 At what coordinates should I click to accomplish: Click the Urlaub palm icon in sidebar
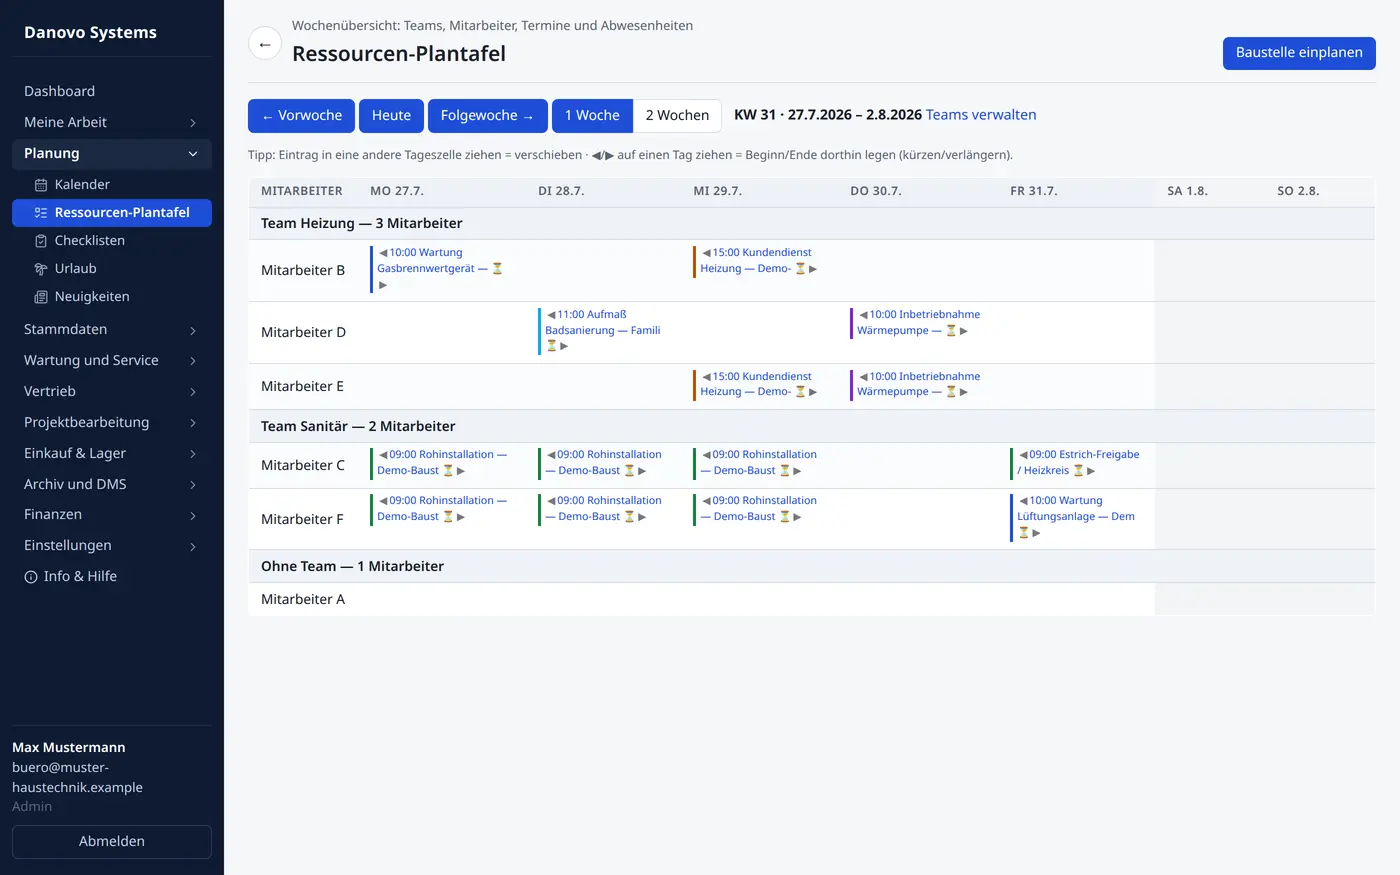coord(41,269)
